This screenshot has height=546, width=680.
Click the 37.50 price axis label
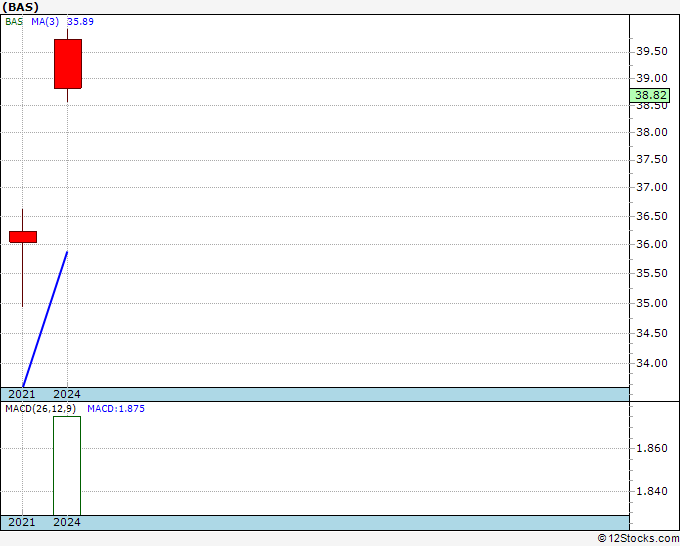coord(651,159)
